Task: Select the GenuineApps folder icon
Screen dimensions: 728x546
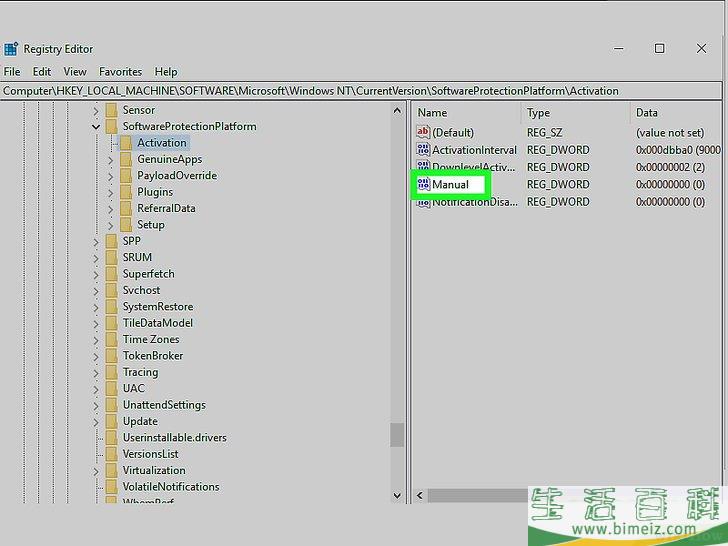Action: tap(126, 159)
